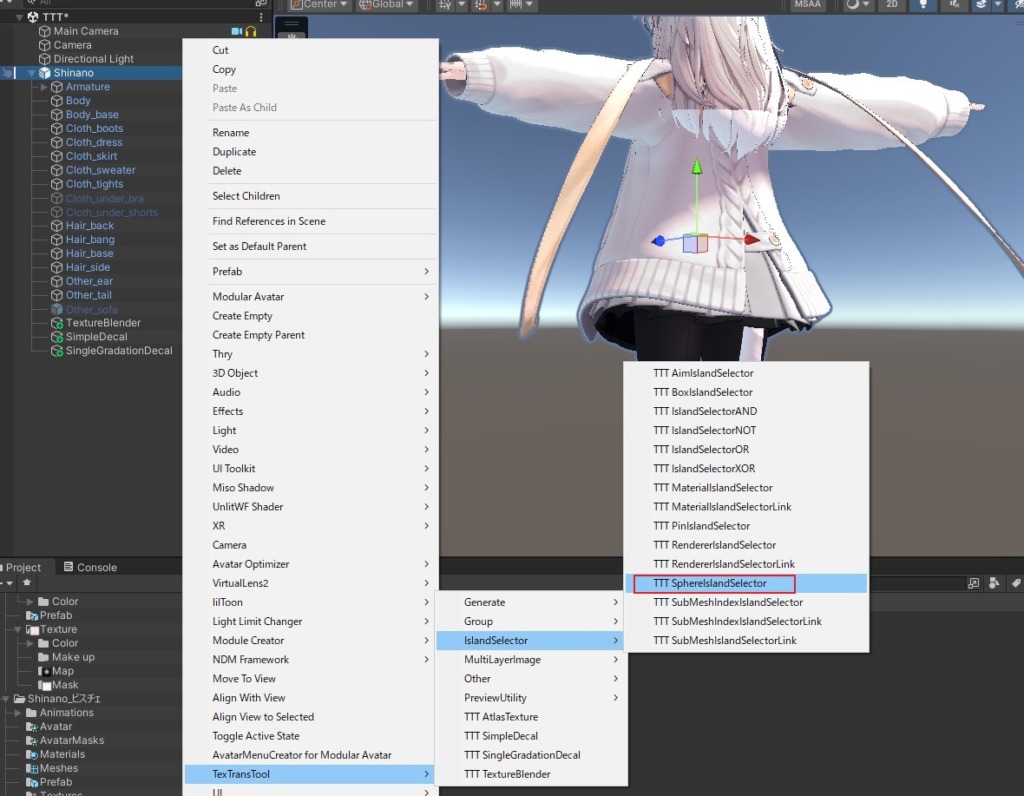Expand the Armature tree item
The width and height of the screenshot is (1024, 796).
click(x=44, y=87)
